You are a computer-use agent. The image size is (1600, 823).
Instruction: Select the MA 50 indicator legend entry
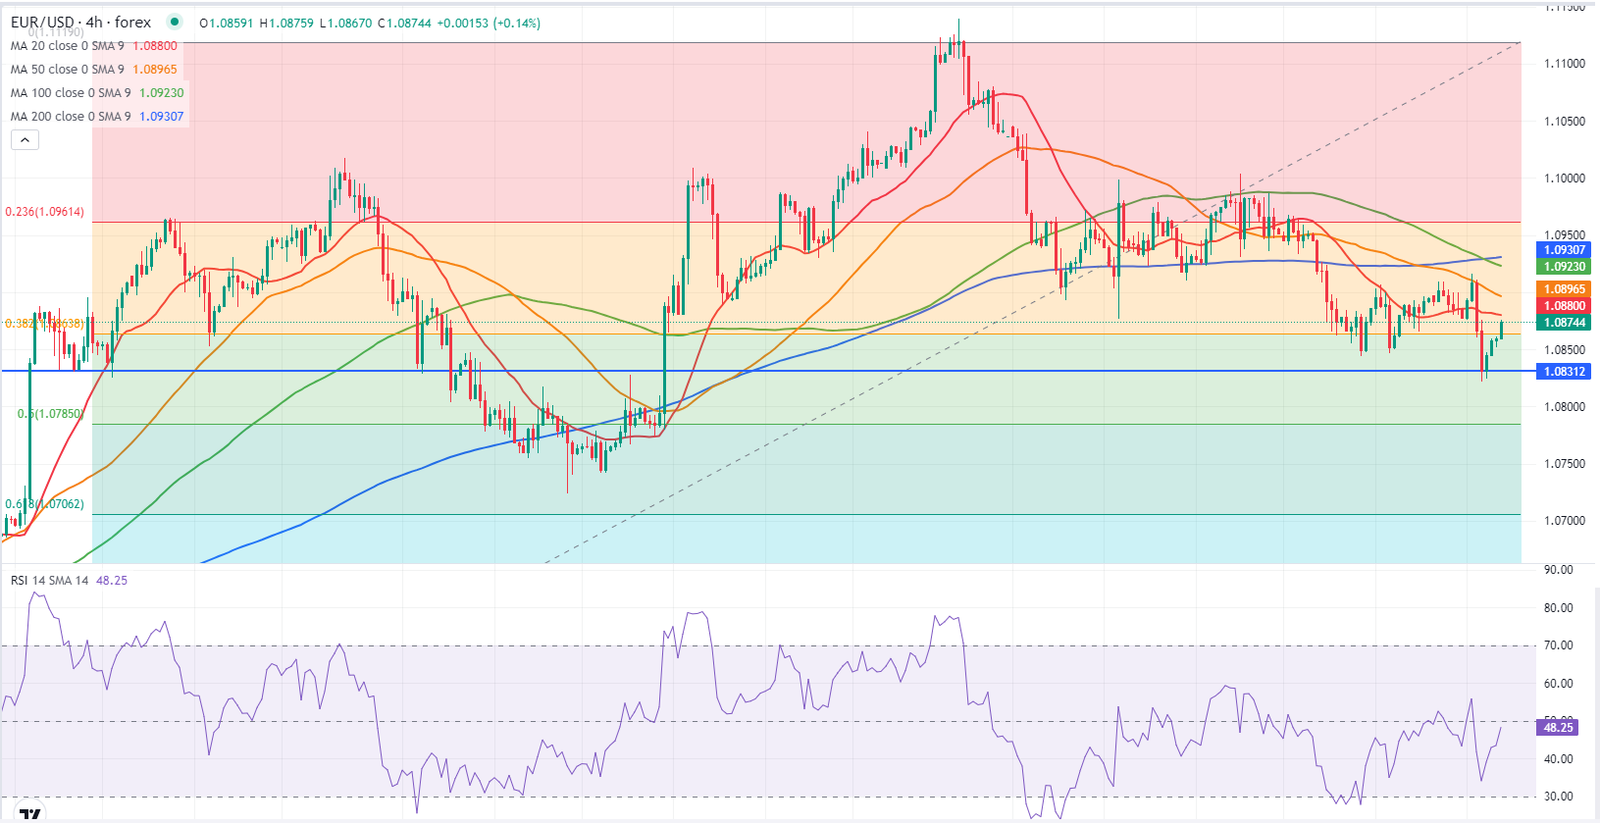point(67,69)
